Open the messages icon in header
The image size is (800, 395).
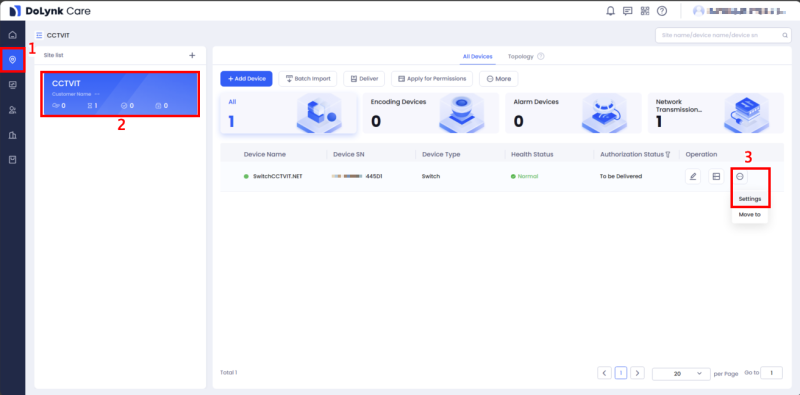tap(628, 11)
